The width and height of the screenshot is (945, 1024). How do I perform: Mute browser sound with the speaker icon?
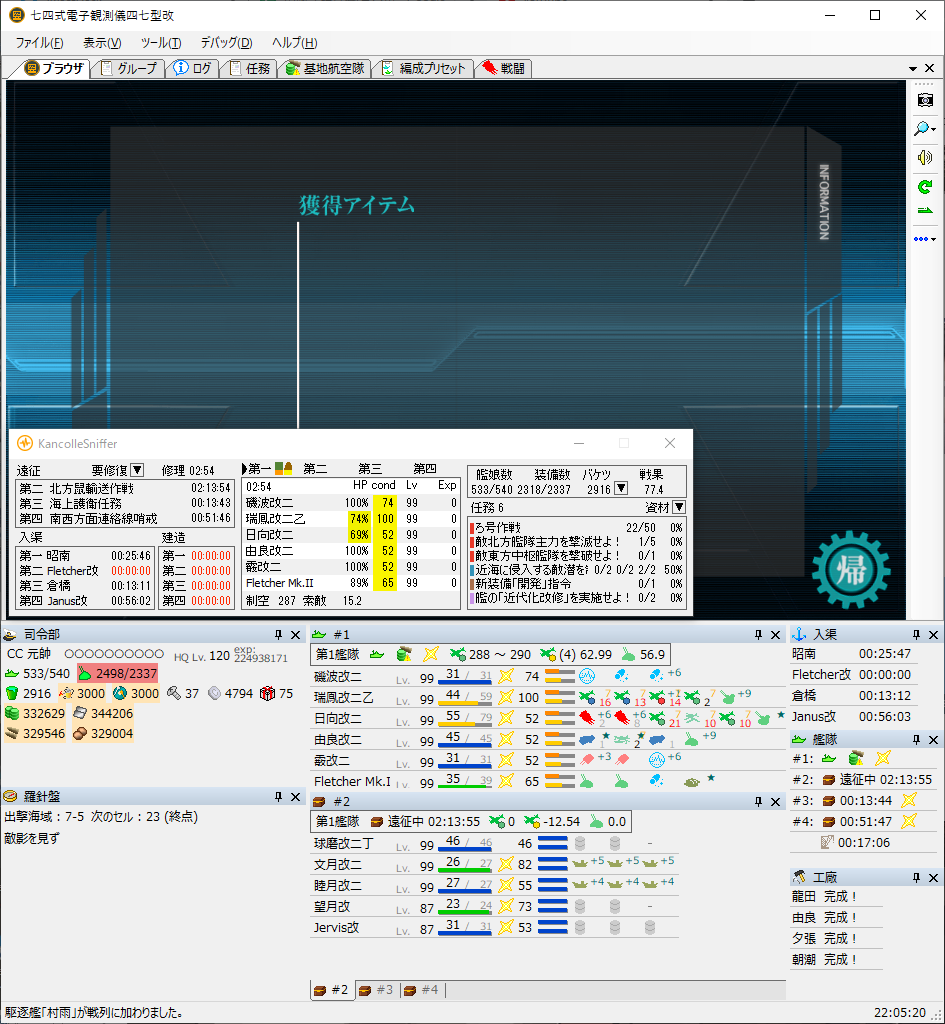coord(925,157)
